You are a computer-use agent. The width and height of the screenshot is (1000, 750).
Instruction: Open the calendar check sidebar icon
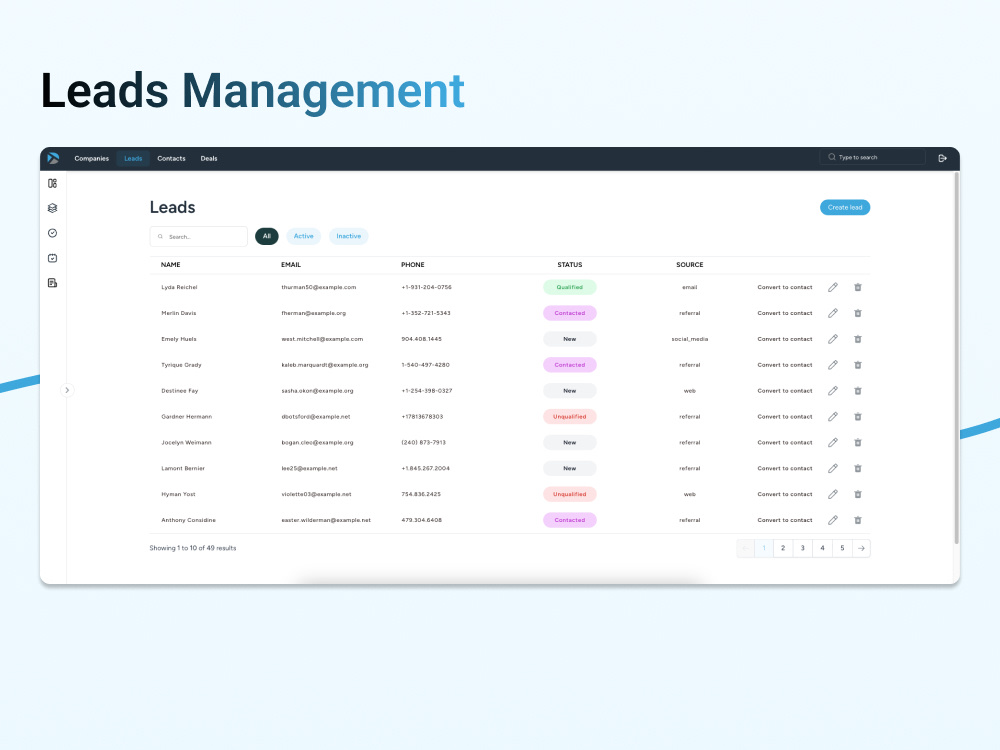pyautogui.click(x=52, y=258)
